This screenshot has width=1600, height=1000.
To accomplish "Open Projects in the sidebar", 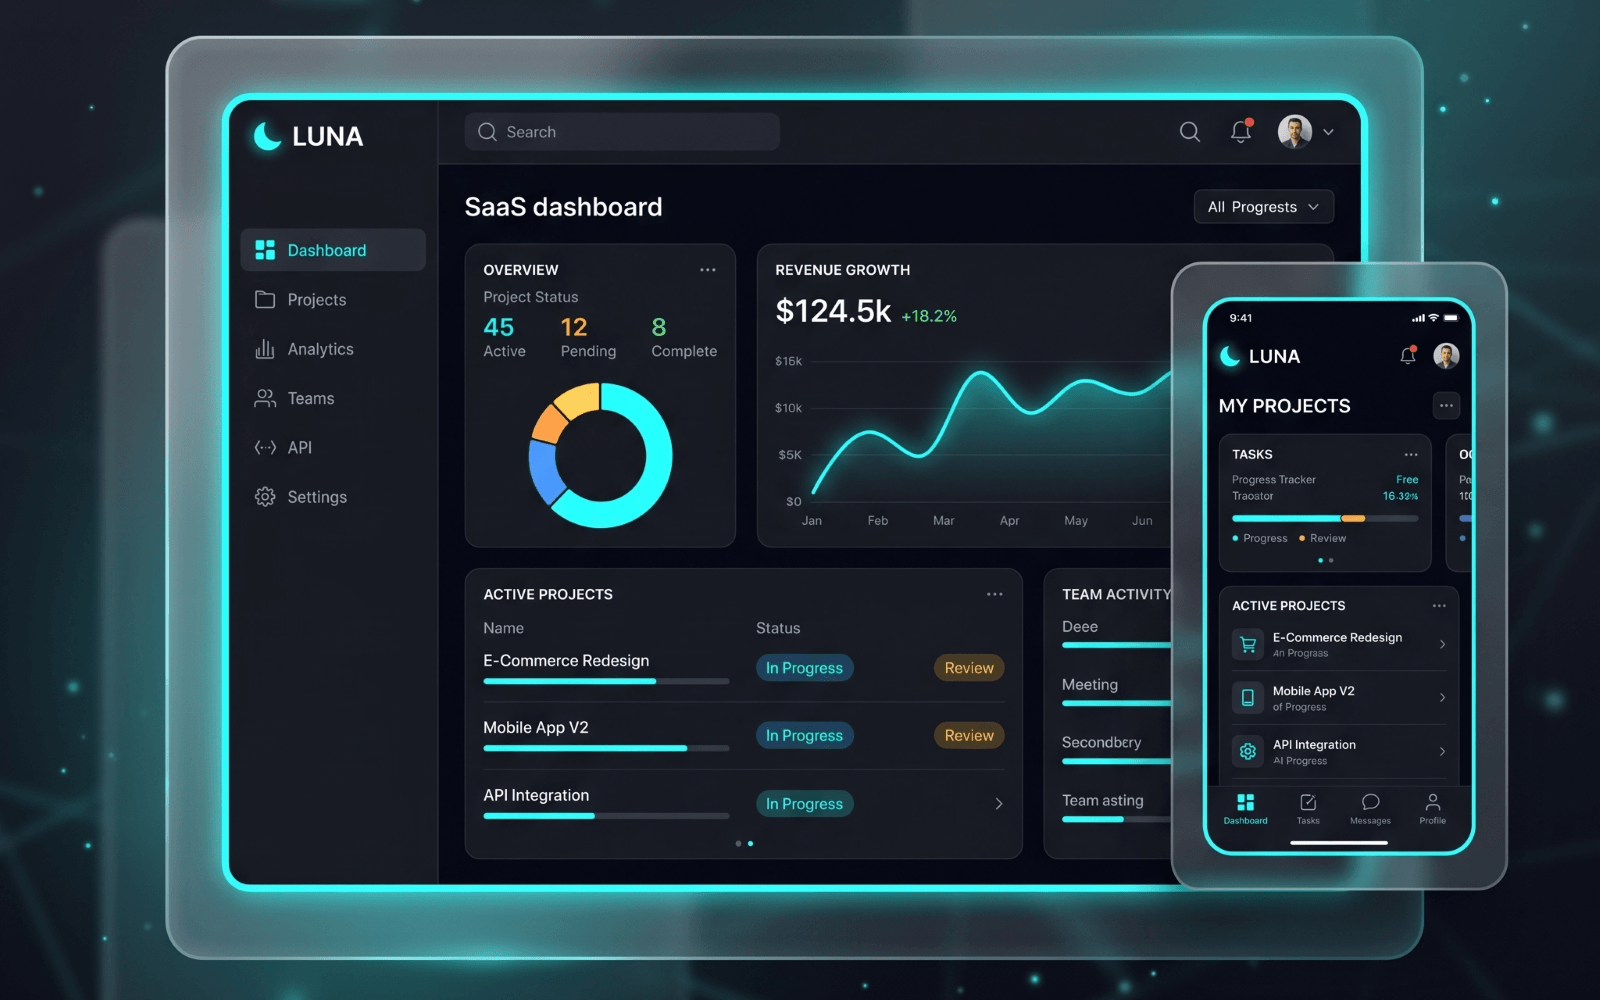I will [x=301, y=300].
